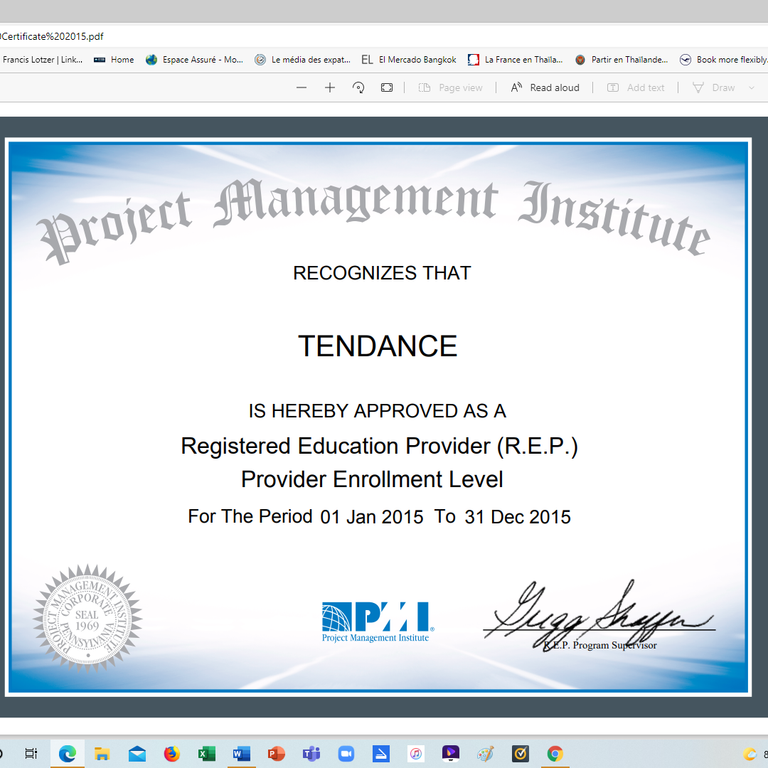Click the TENDANCE name on the certificate
This screenshot has height=768, width=768.
[x=378, y=346]
